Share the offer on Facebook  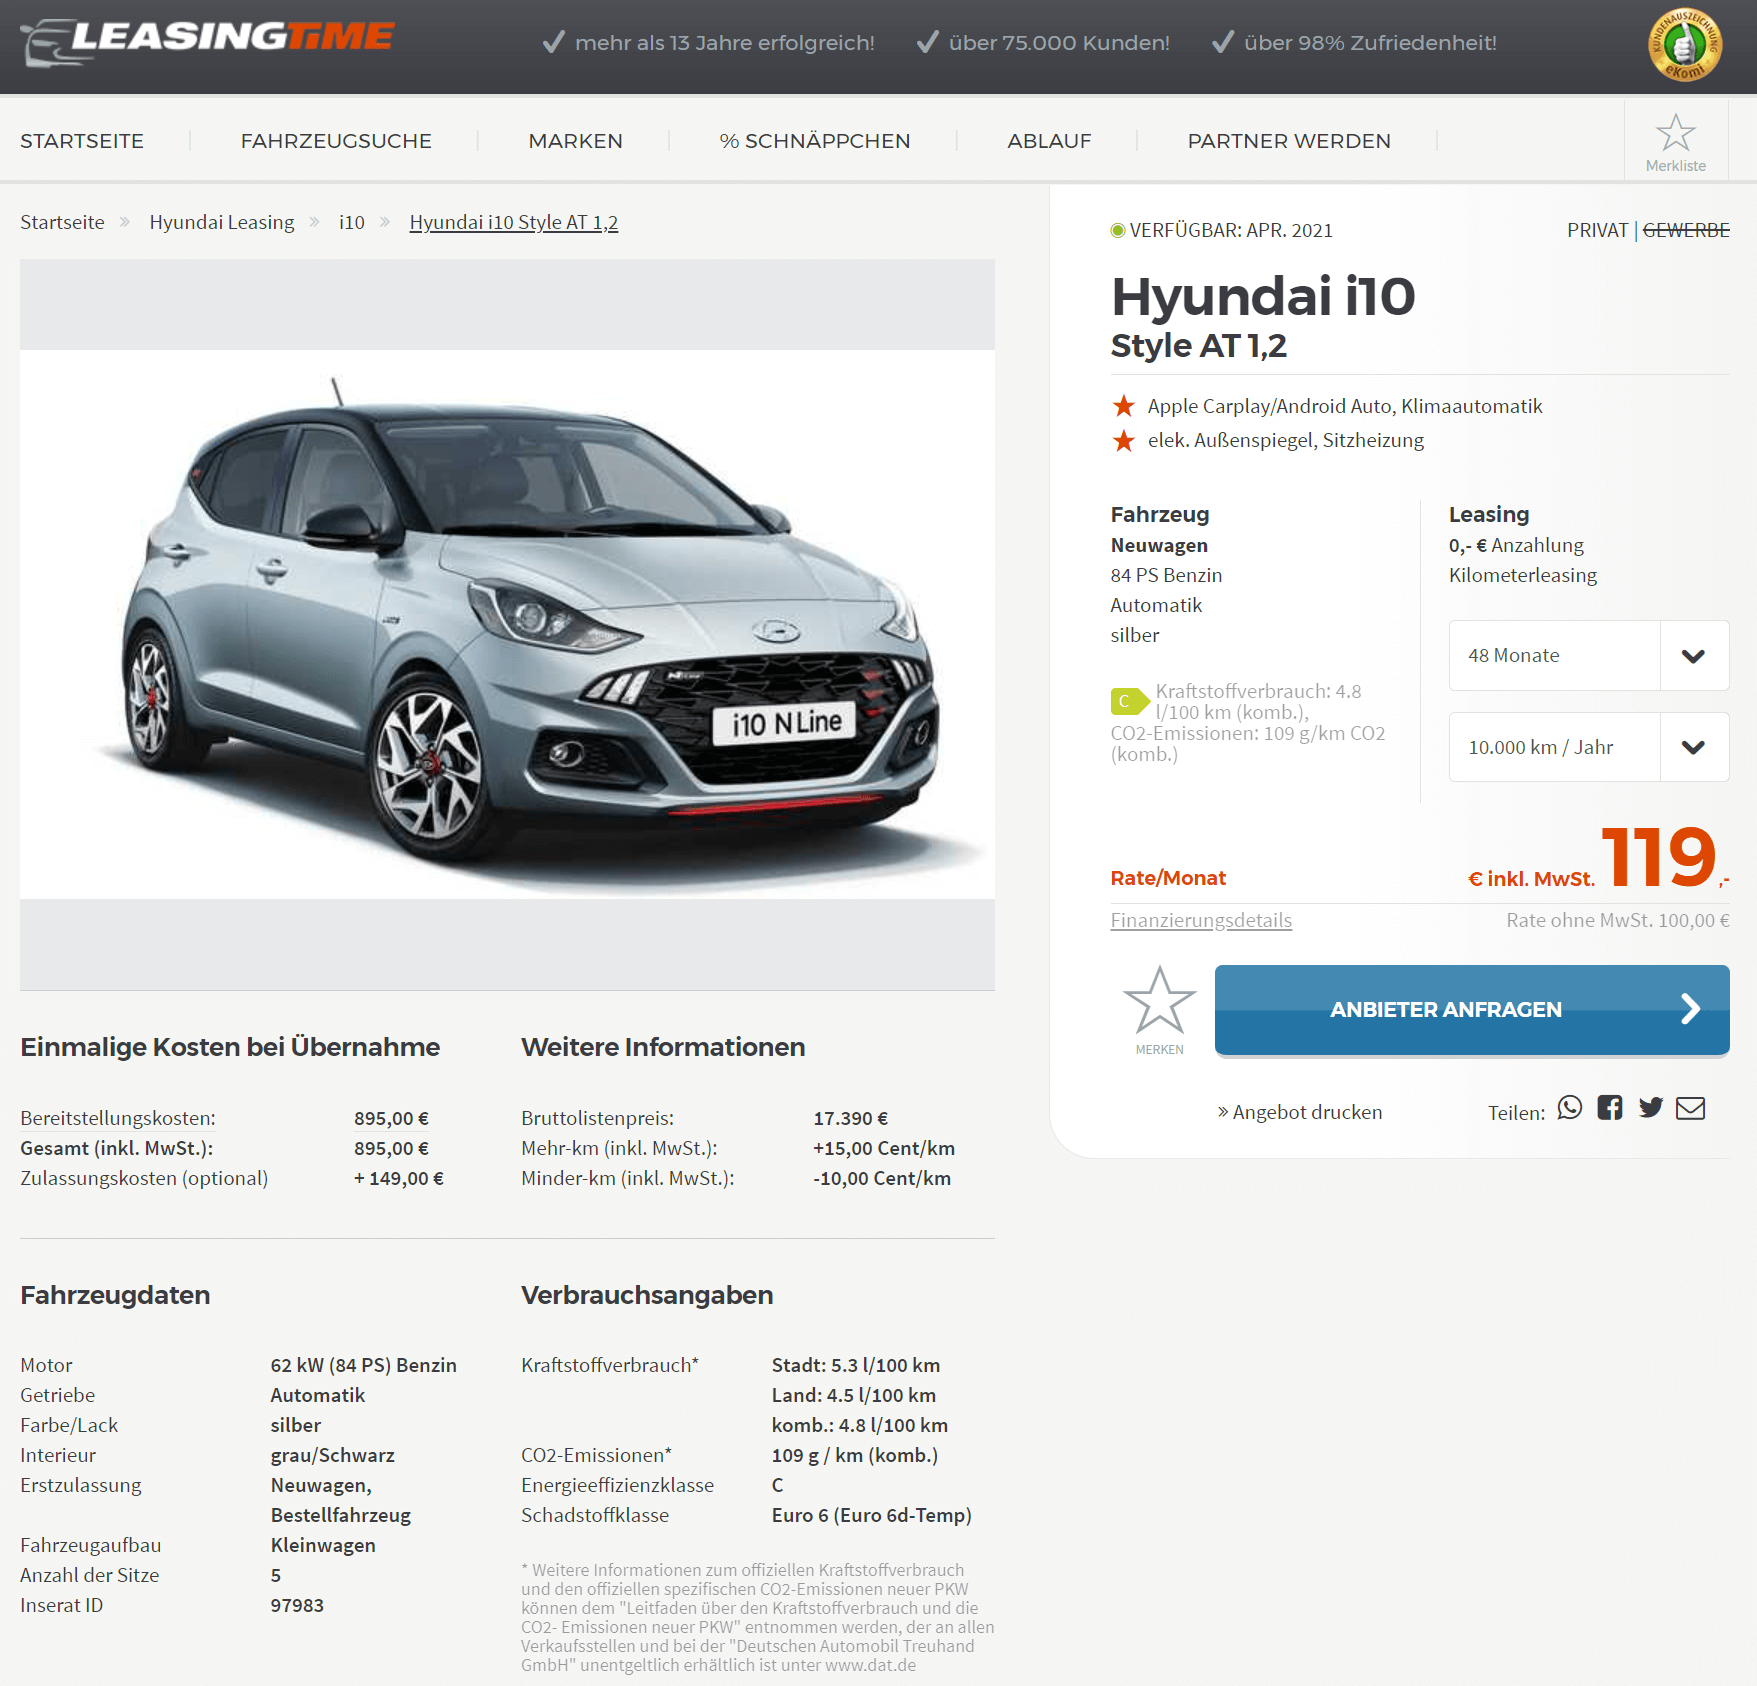(1610, 1108)
